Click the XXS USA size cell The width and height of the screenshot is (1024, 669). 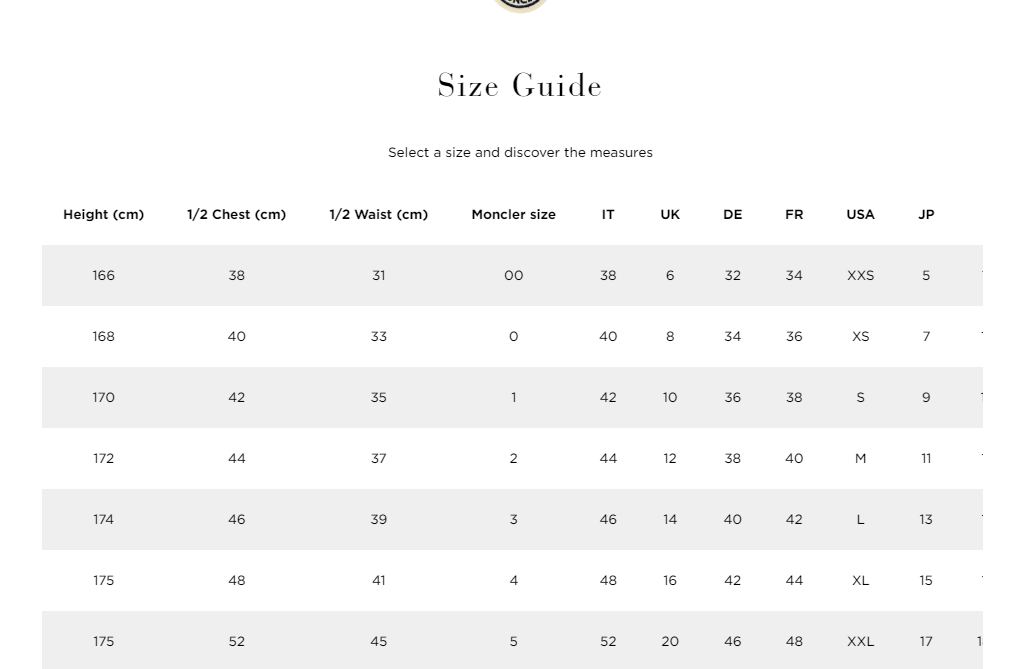(860, 276)
